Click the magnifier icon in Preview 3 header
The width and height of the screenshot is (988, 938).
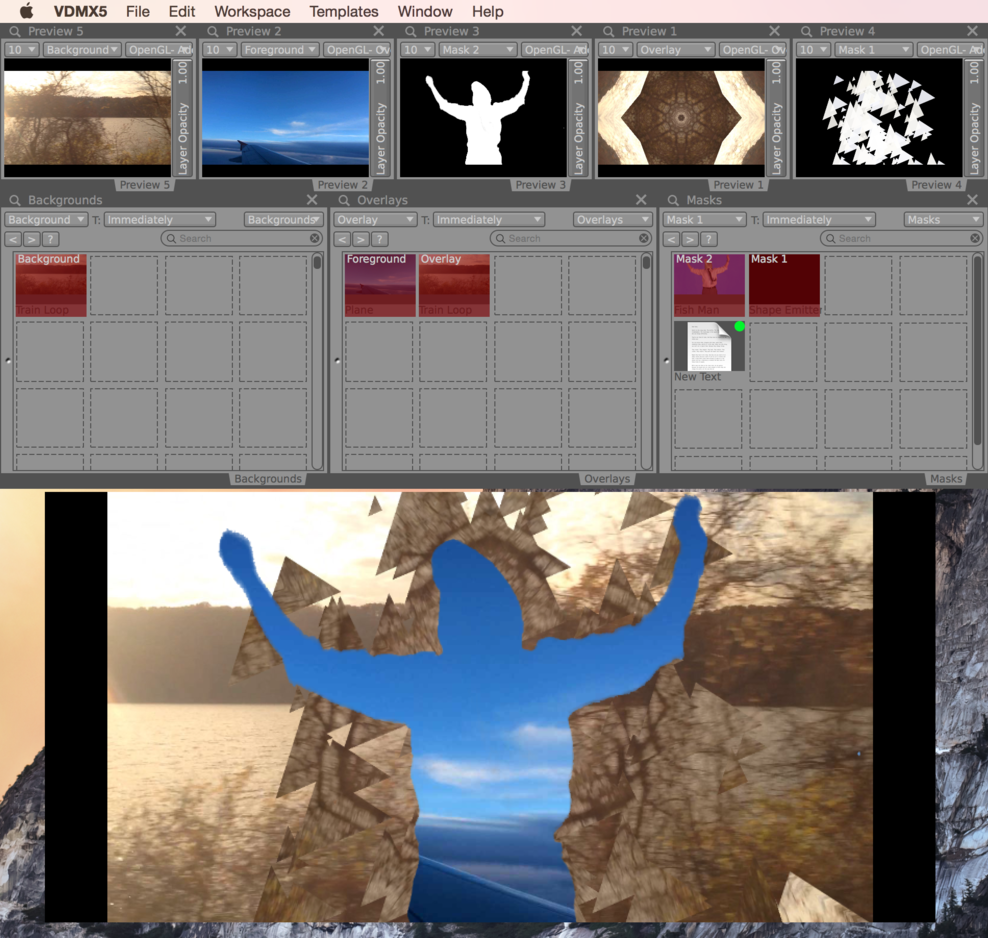411,31
